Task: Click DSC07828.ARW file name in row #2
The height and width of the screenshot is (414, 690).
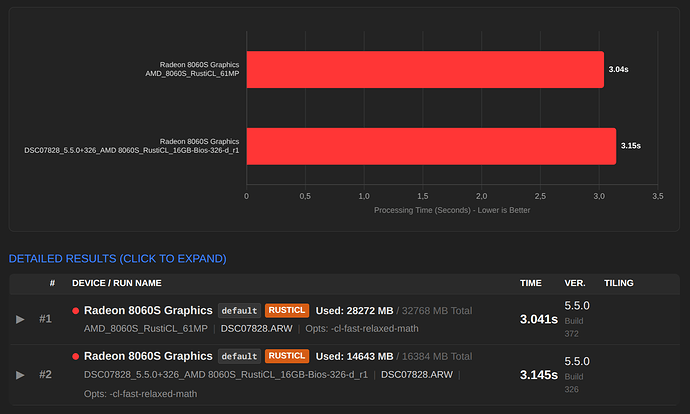Action: 417,375
